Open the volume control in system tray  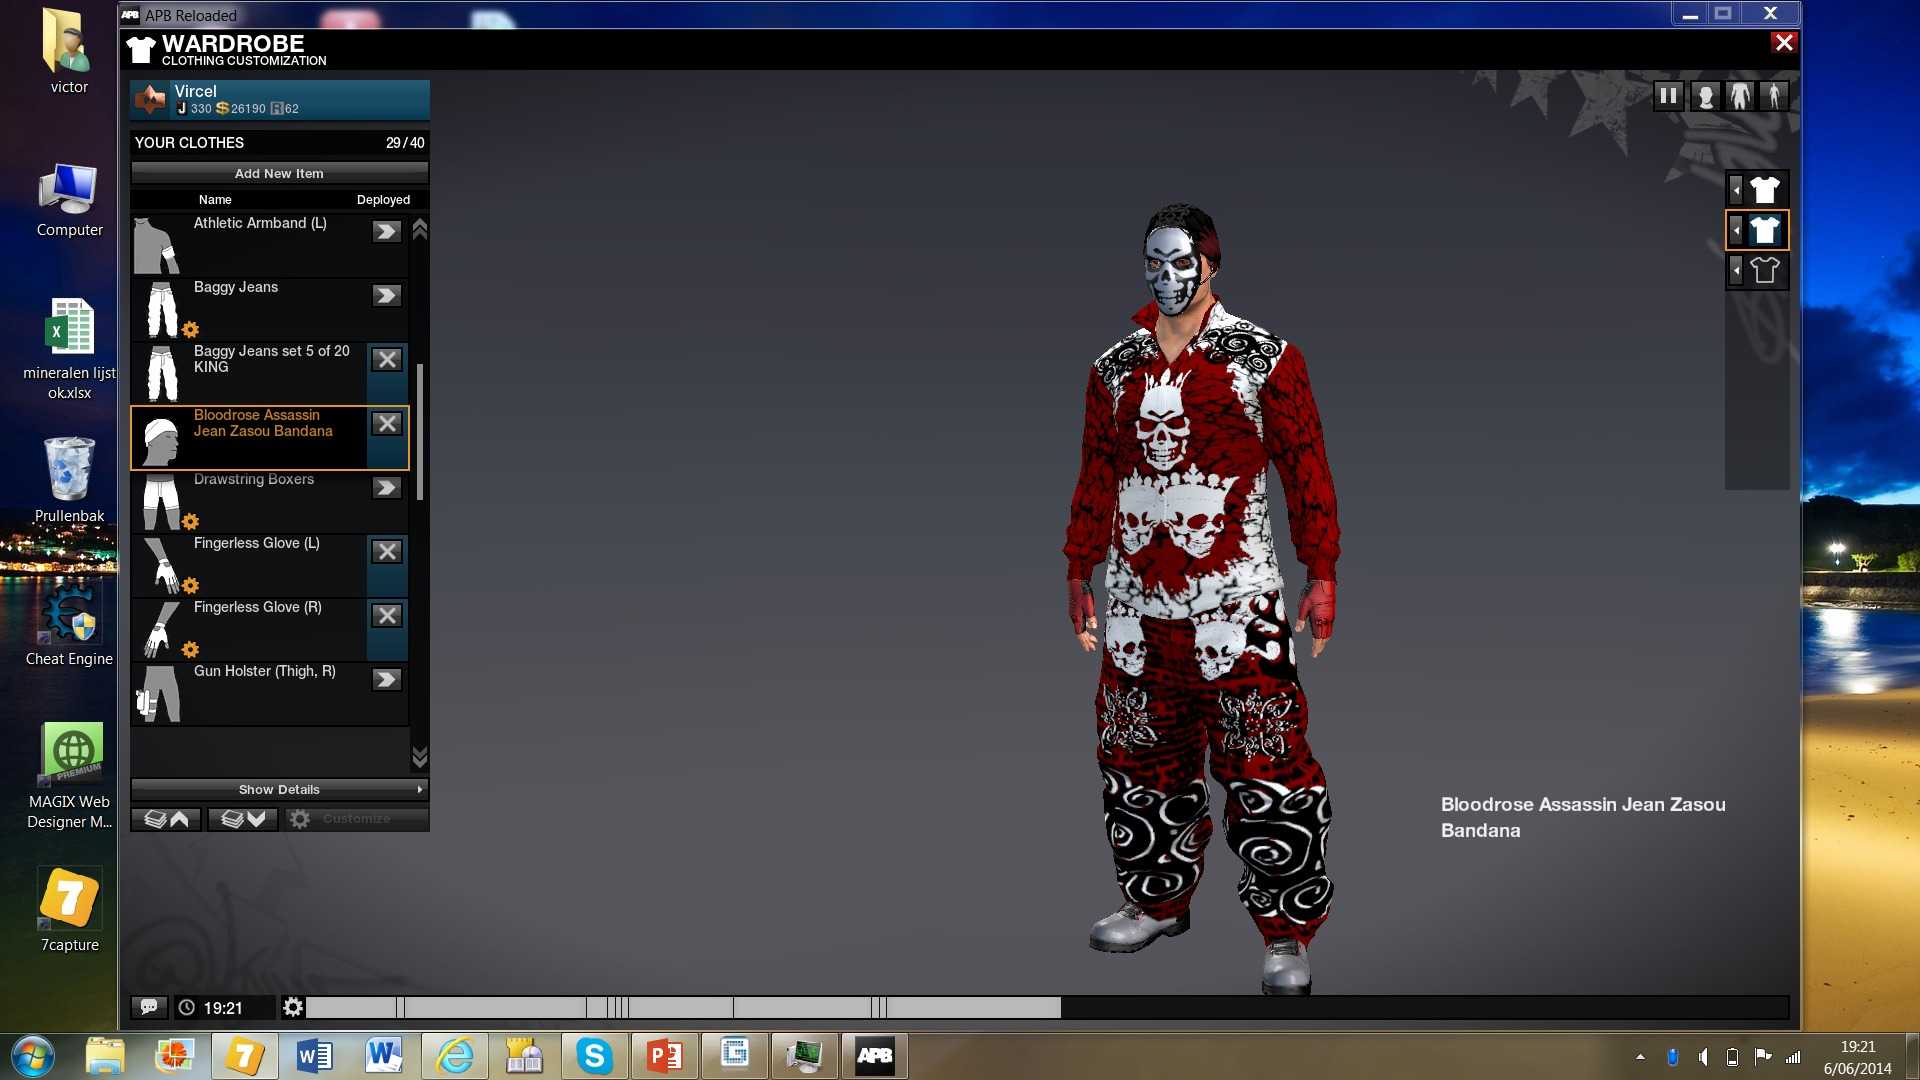coord(1703,1057)
